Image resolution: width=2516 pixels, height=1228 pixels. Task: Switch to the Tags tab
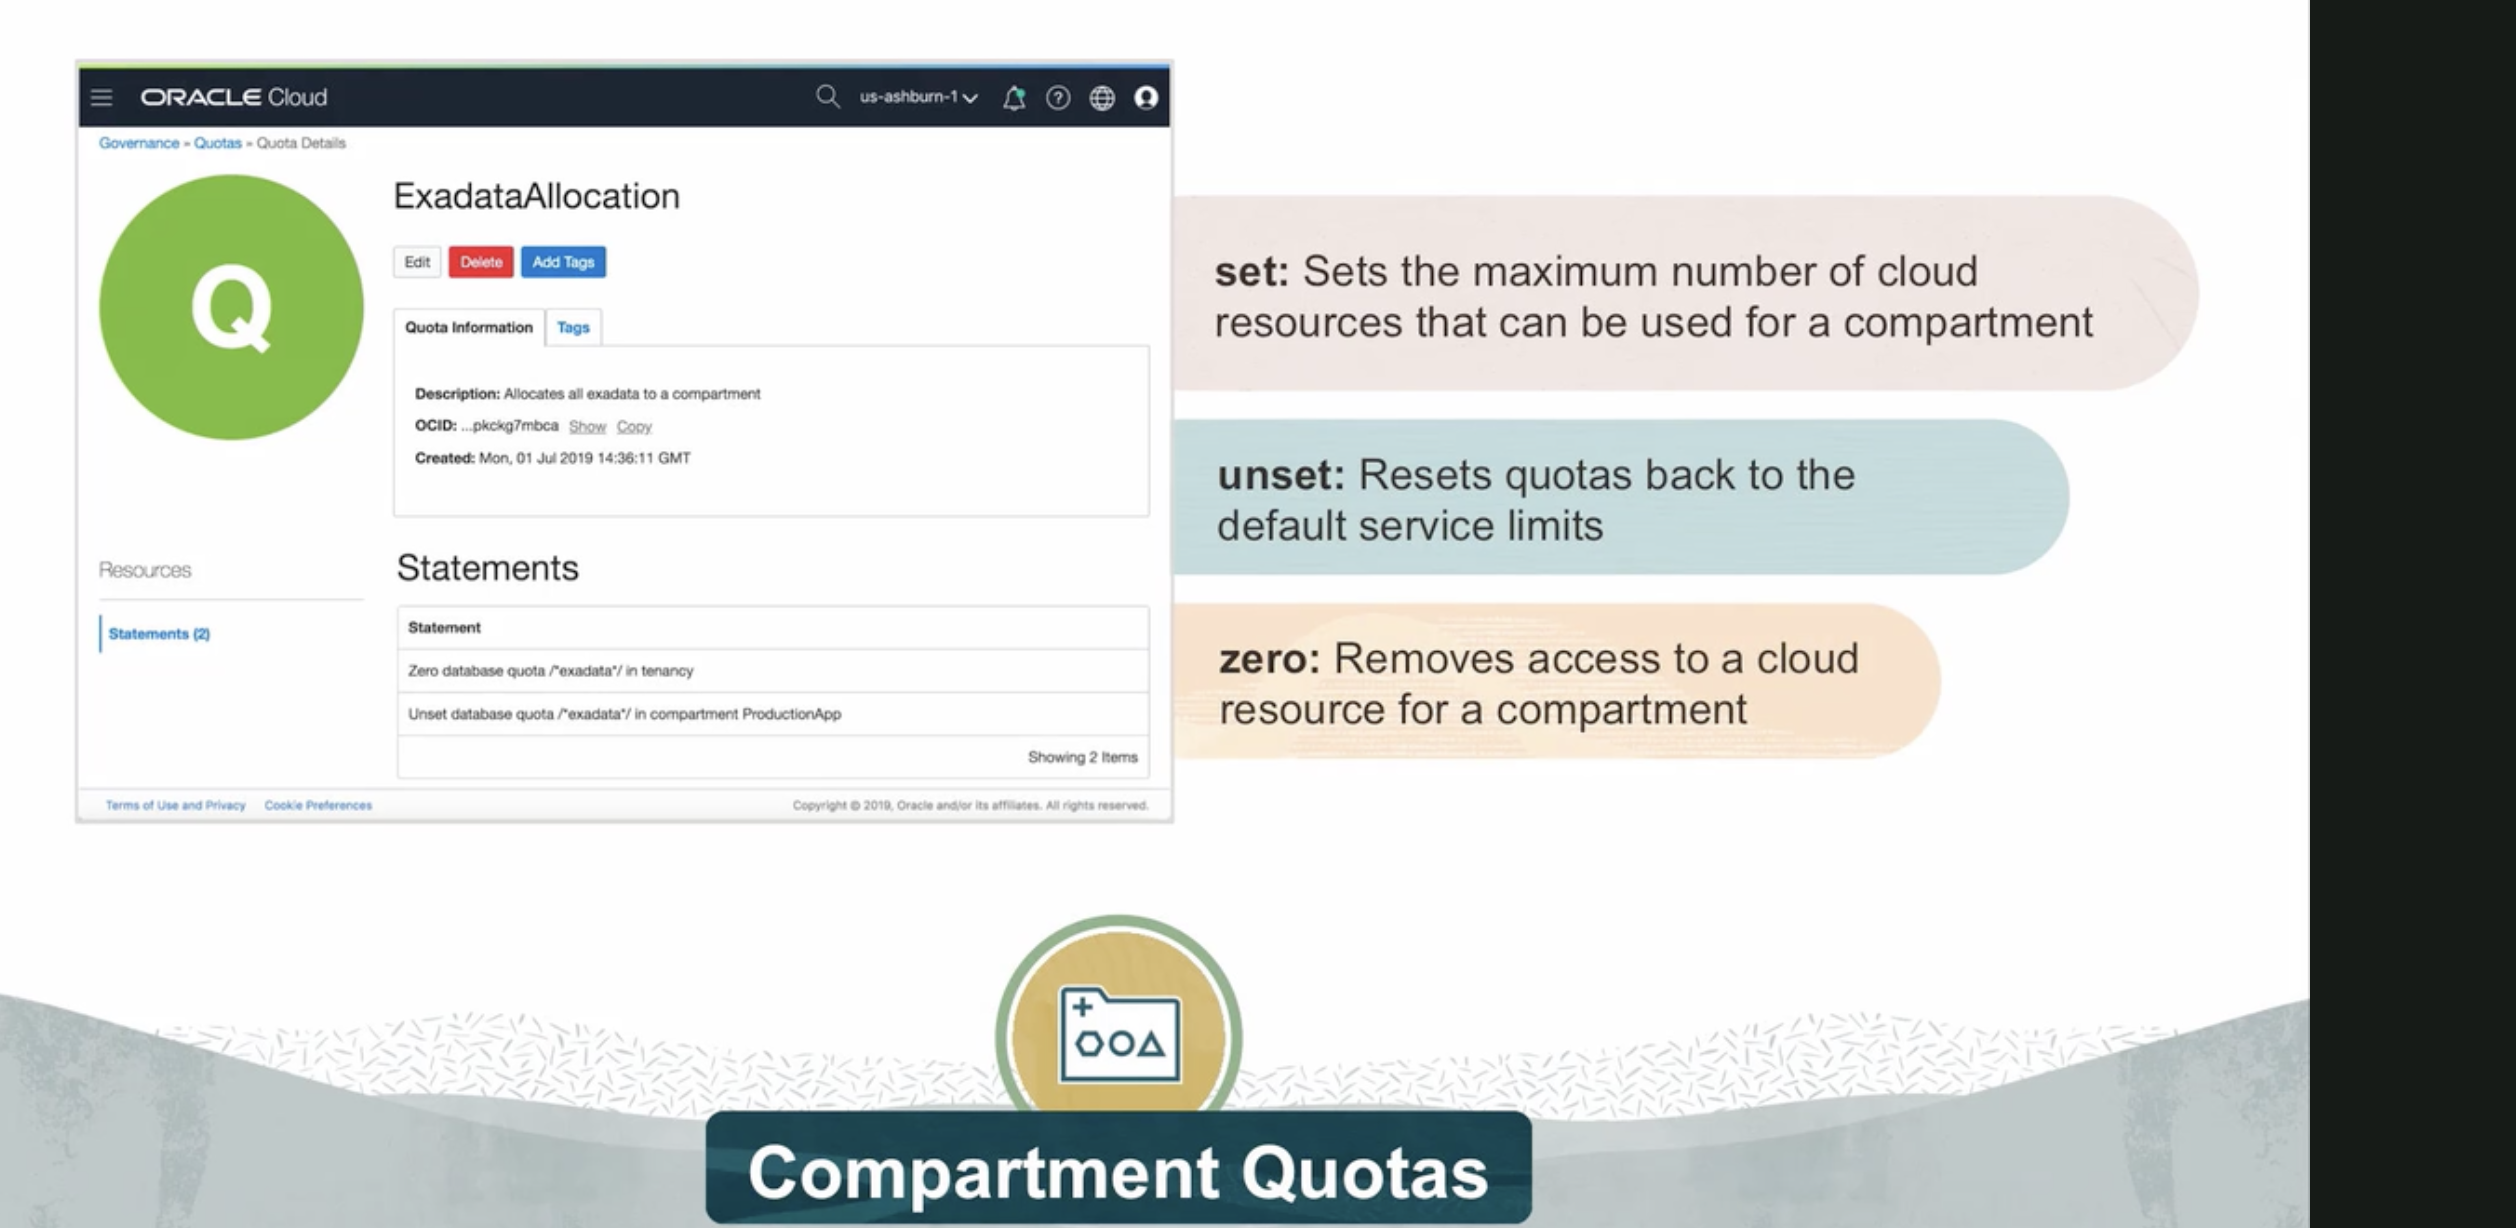point(573,327)
